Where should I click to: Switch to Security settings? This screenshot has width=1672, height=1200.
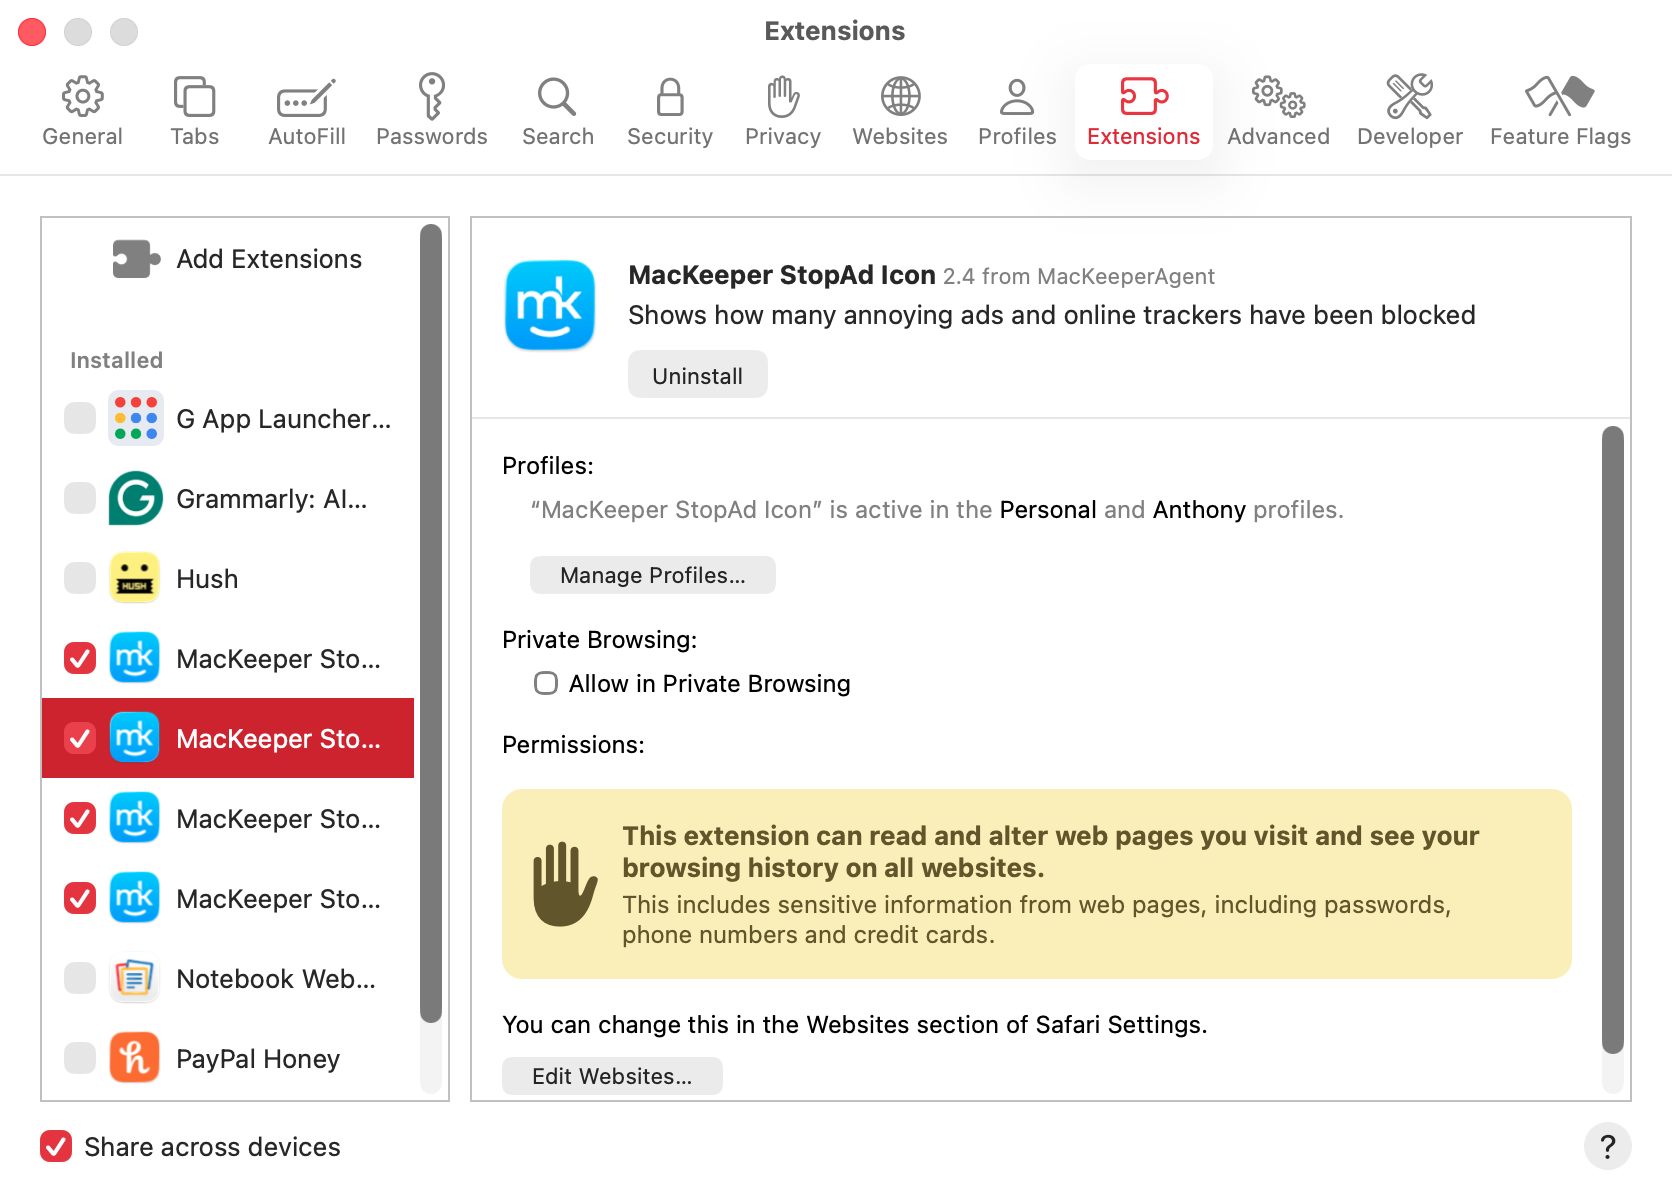(669, 112)
